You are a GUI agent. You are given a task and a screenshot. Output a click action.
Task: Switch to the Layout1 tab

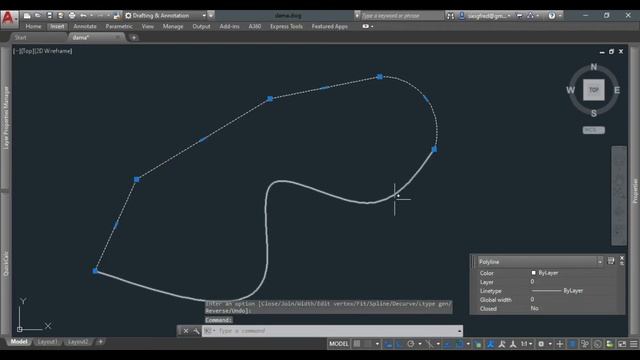click(47, 342)
